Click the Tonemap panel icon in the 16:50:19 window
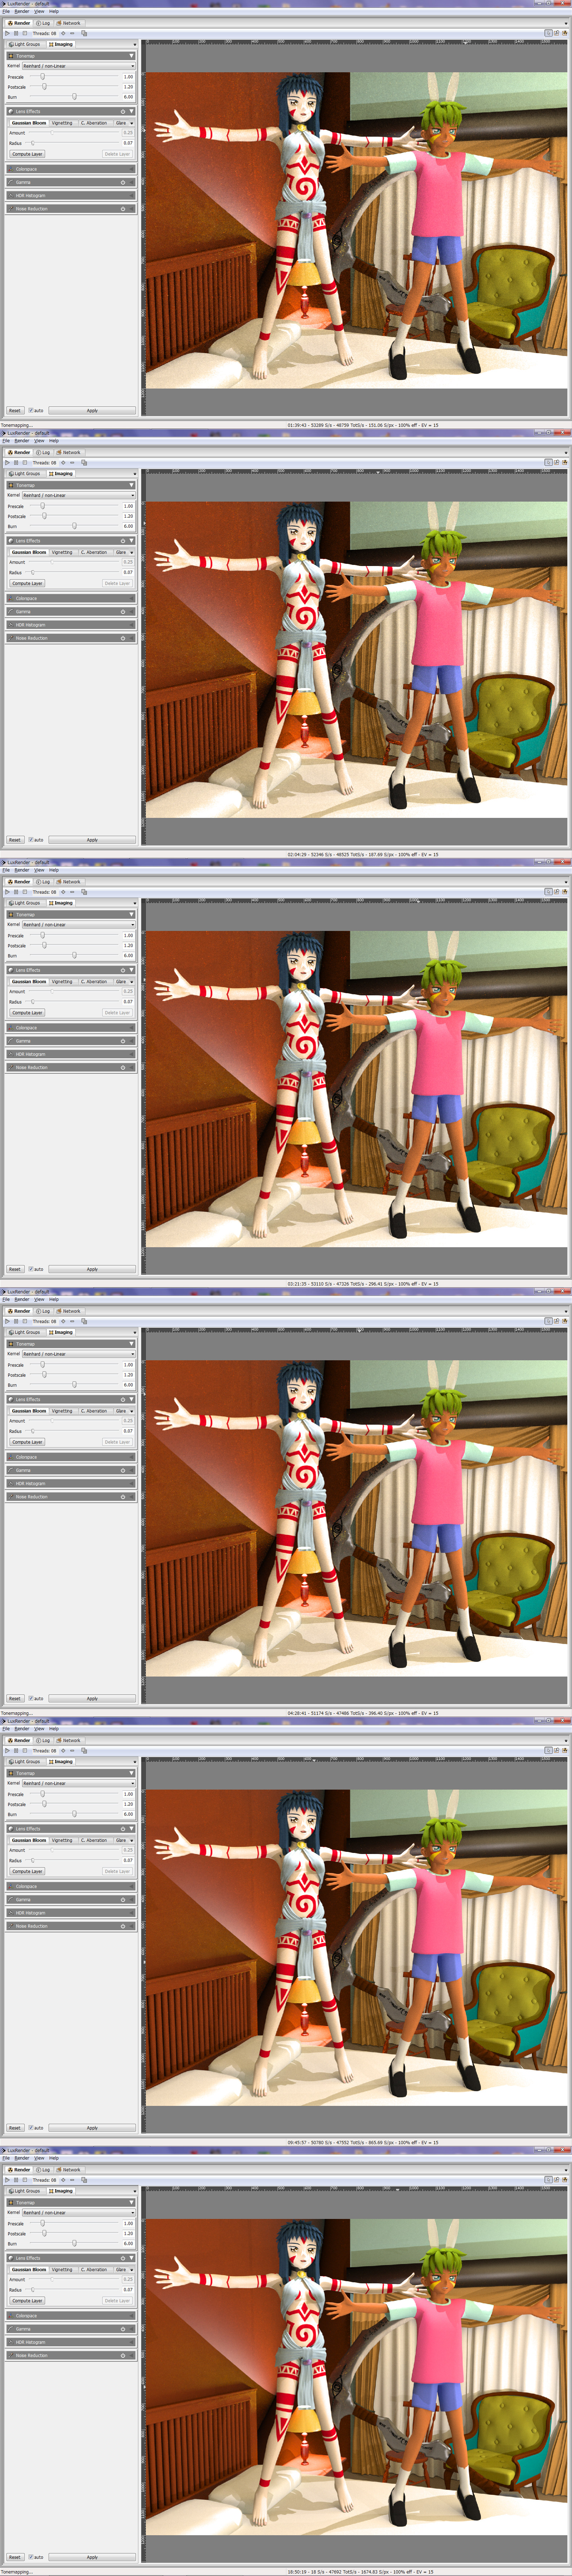Image resolution: width=572 pixels, height=2576 pixels. coord(11,2203)
